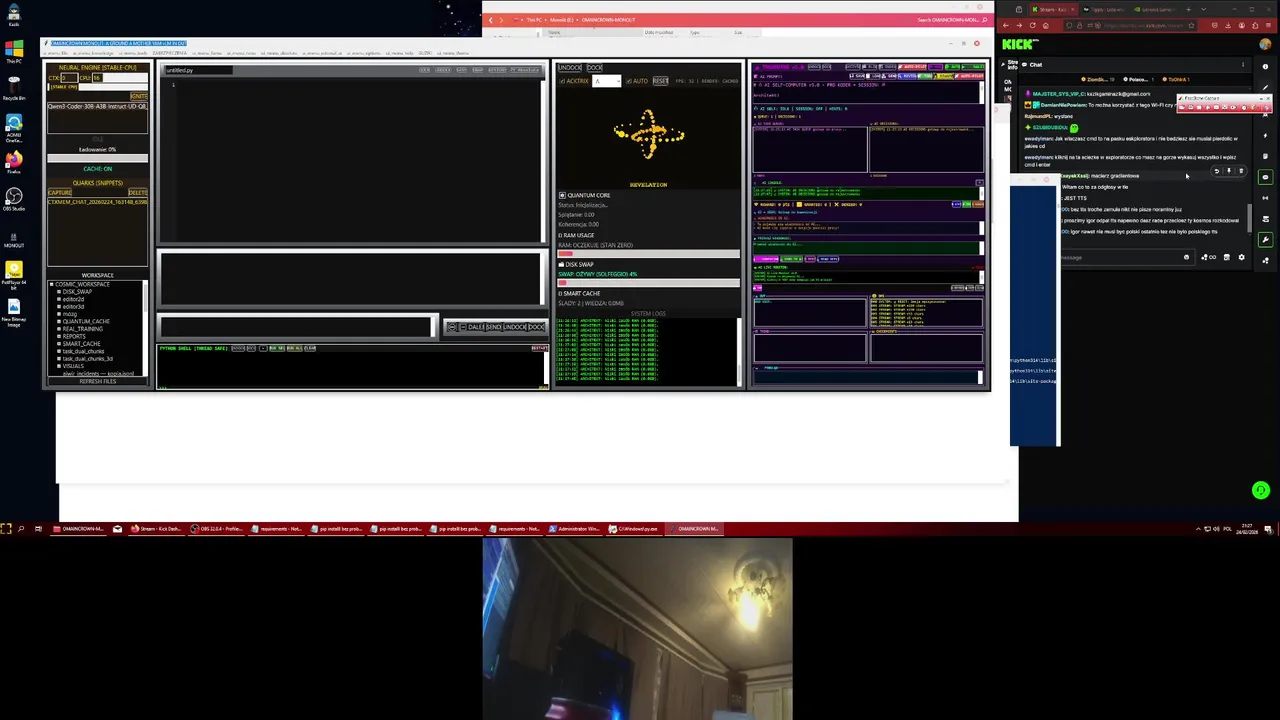Expand the QUANTUM_CACHE folder
The width and height of the screenshot is (1280, 720).
pos(58,321)
